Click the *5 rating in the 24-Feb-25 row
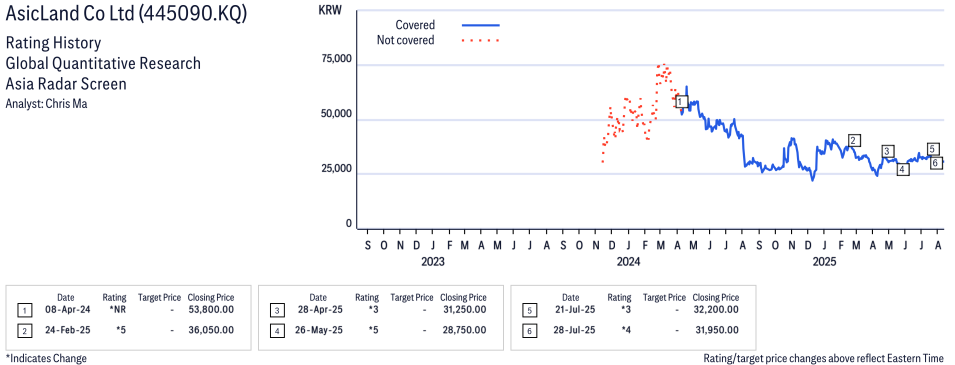The image size is (955, 365). [x=120, y=330]
